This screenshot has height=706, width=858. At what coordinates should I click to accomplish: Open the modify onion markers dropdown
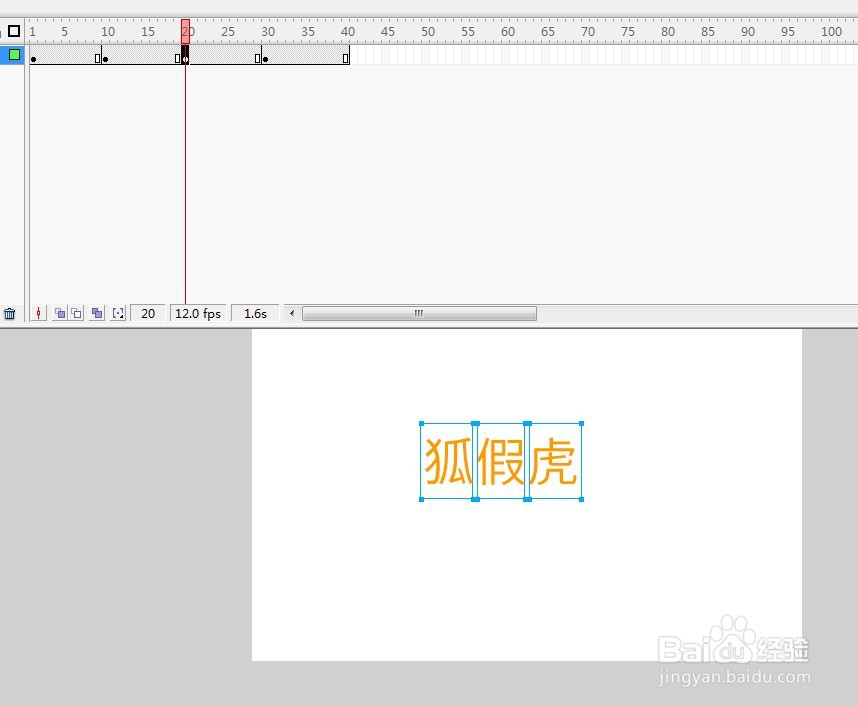[118, 313]
